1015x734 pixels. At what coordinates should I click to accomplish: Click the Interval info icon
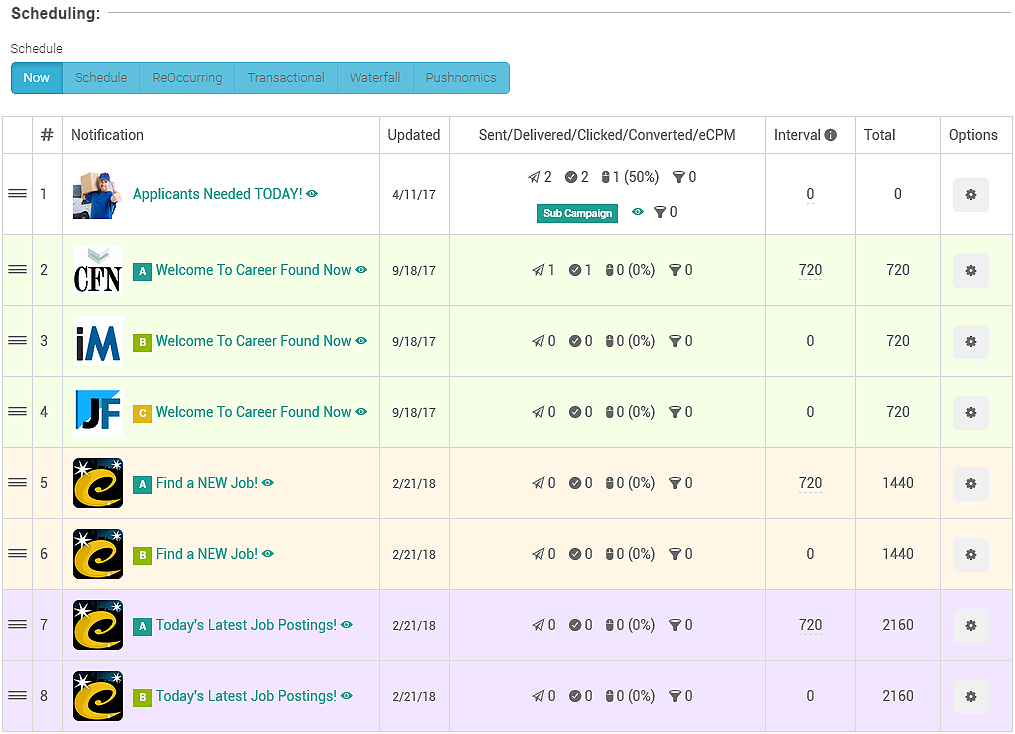(x=831, y=136)
